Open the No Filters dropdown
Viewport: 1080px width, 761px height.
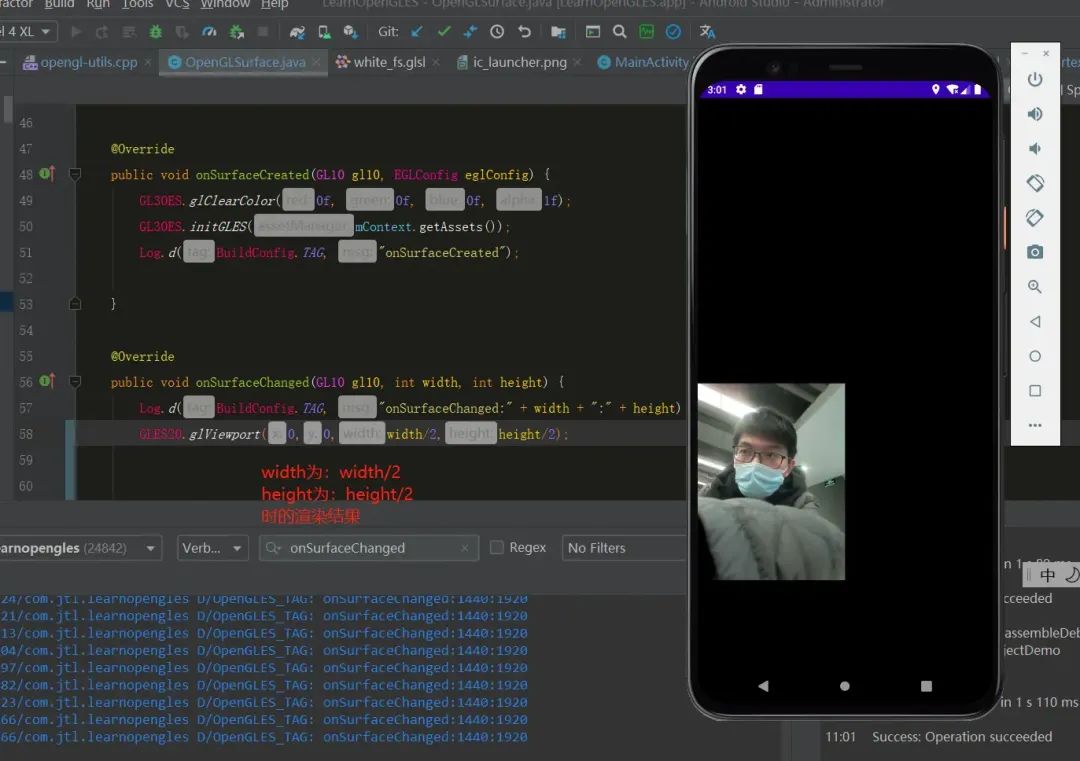point(624,548)
